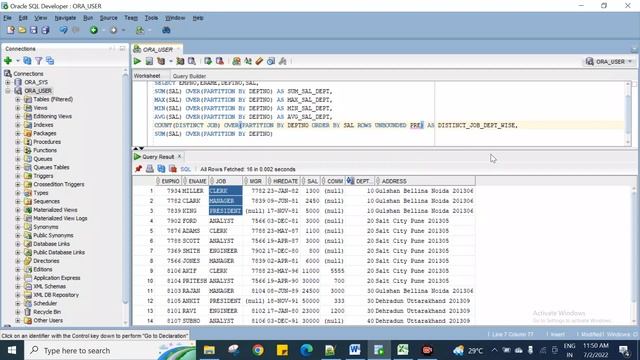Select the Worksheet tab
This screenshot has height=360, width=640.
click(147, 76)
